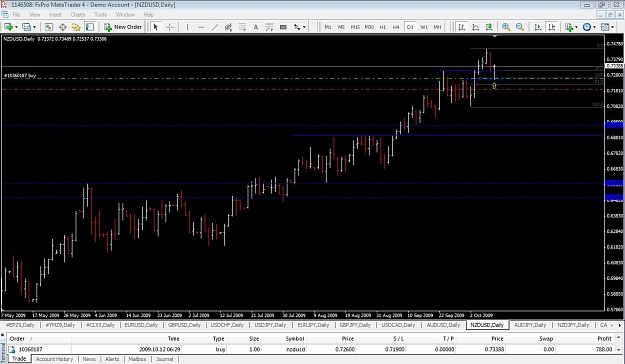Select order row 10360187
The width and height of the screenshot is (625, 364).
point(310,349)
